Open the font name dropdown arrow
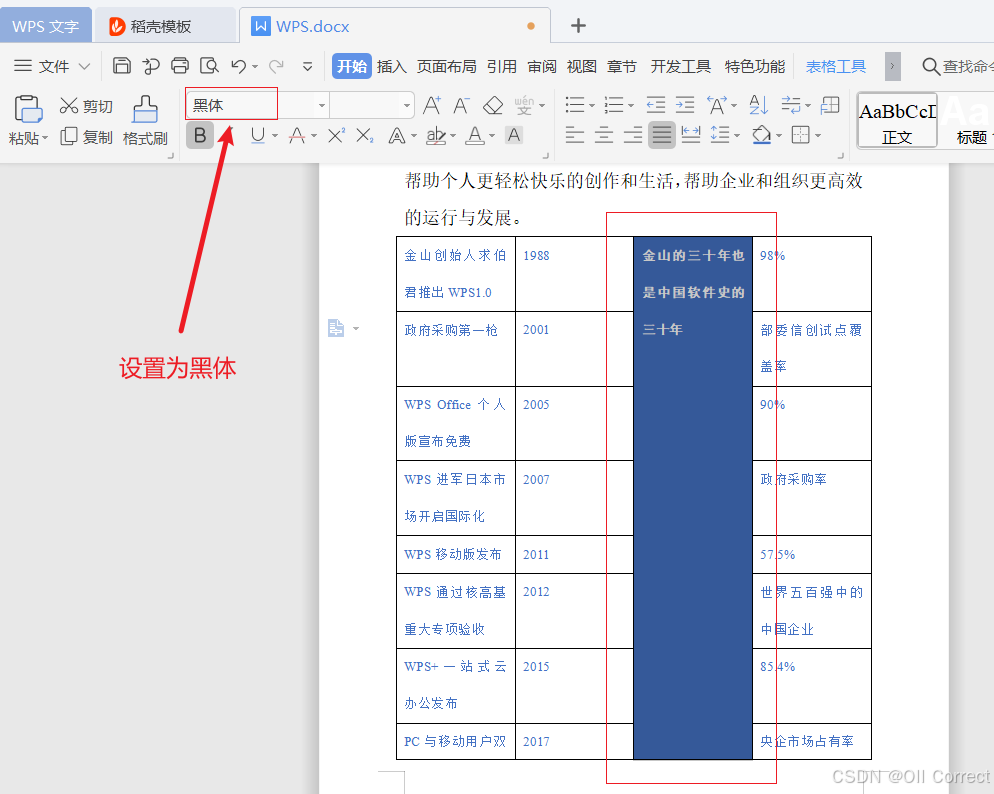This screenshot has height=794, width=994. (322, 105)
